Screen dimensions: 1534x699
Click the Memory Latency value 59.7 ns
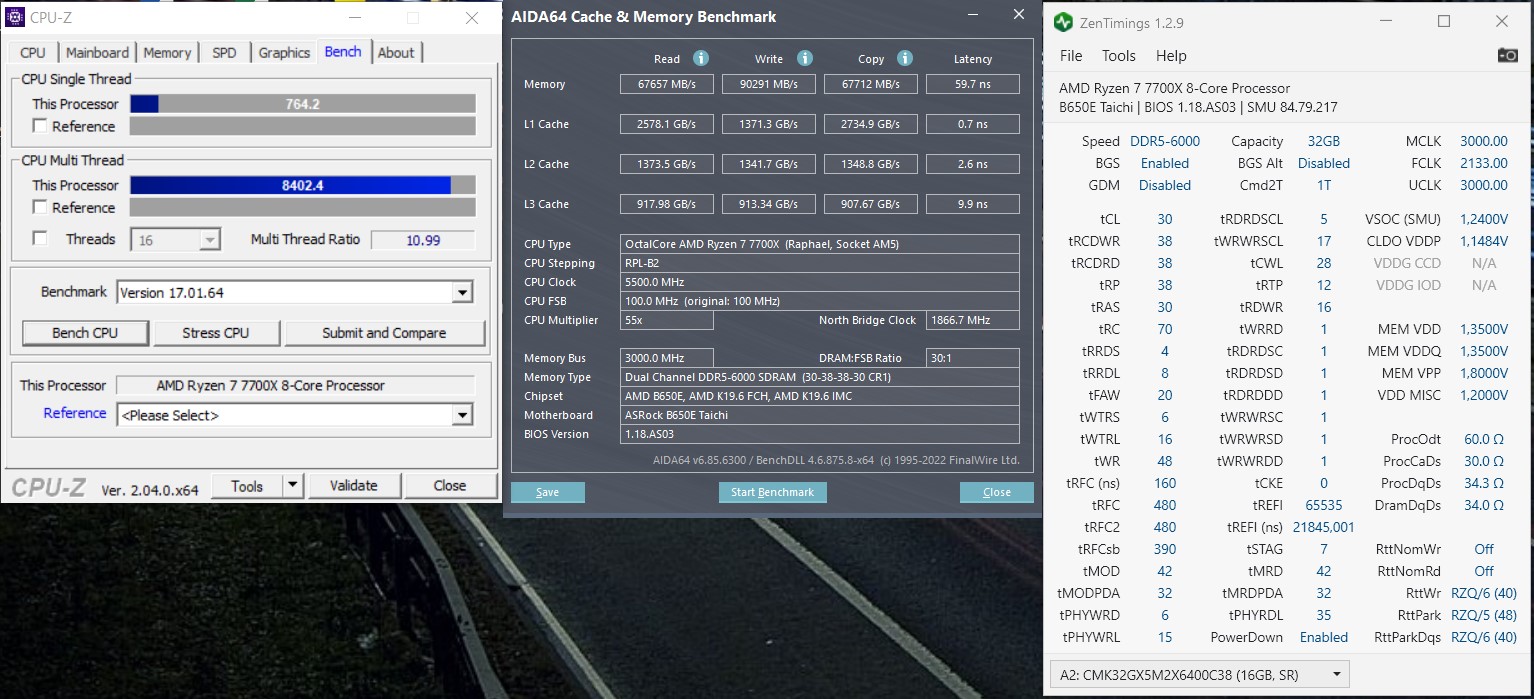point(973,84)
